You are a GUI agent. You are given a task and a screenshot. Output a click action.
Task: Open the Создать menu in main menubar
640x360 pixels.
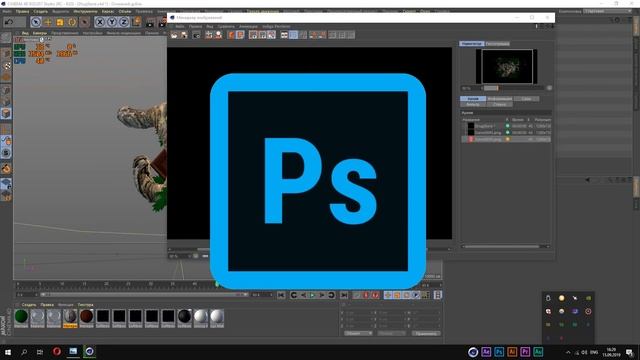(x=41, y=11)
